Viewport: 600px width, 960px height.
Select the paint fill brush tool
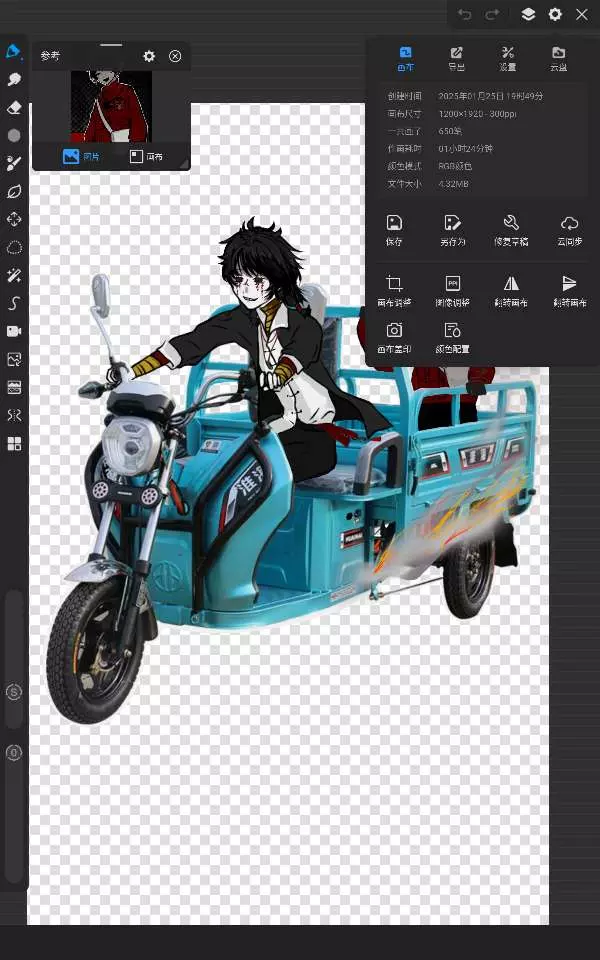[x=13, y=163]
